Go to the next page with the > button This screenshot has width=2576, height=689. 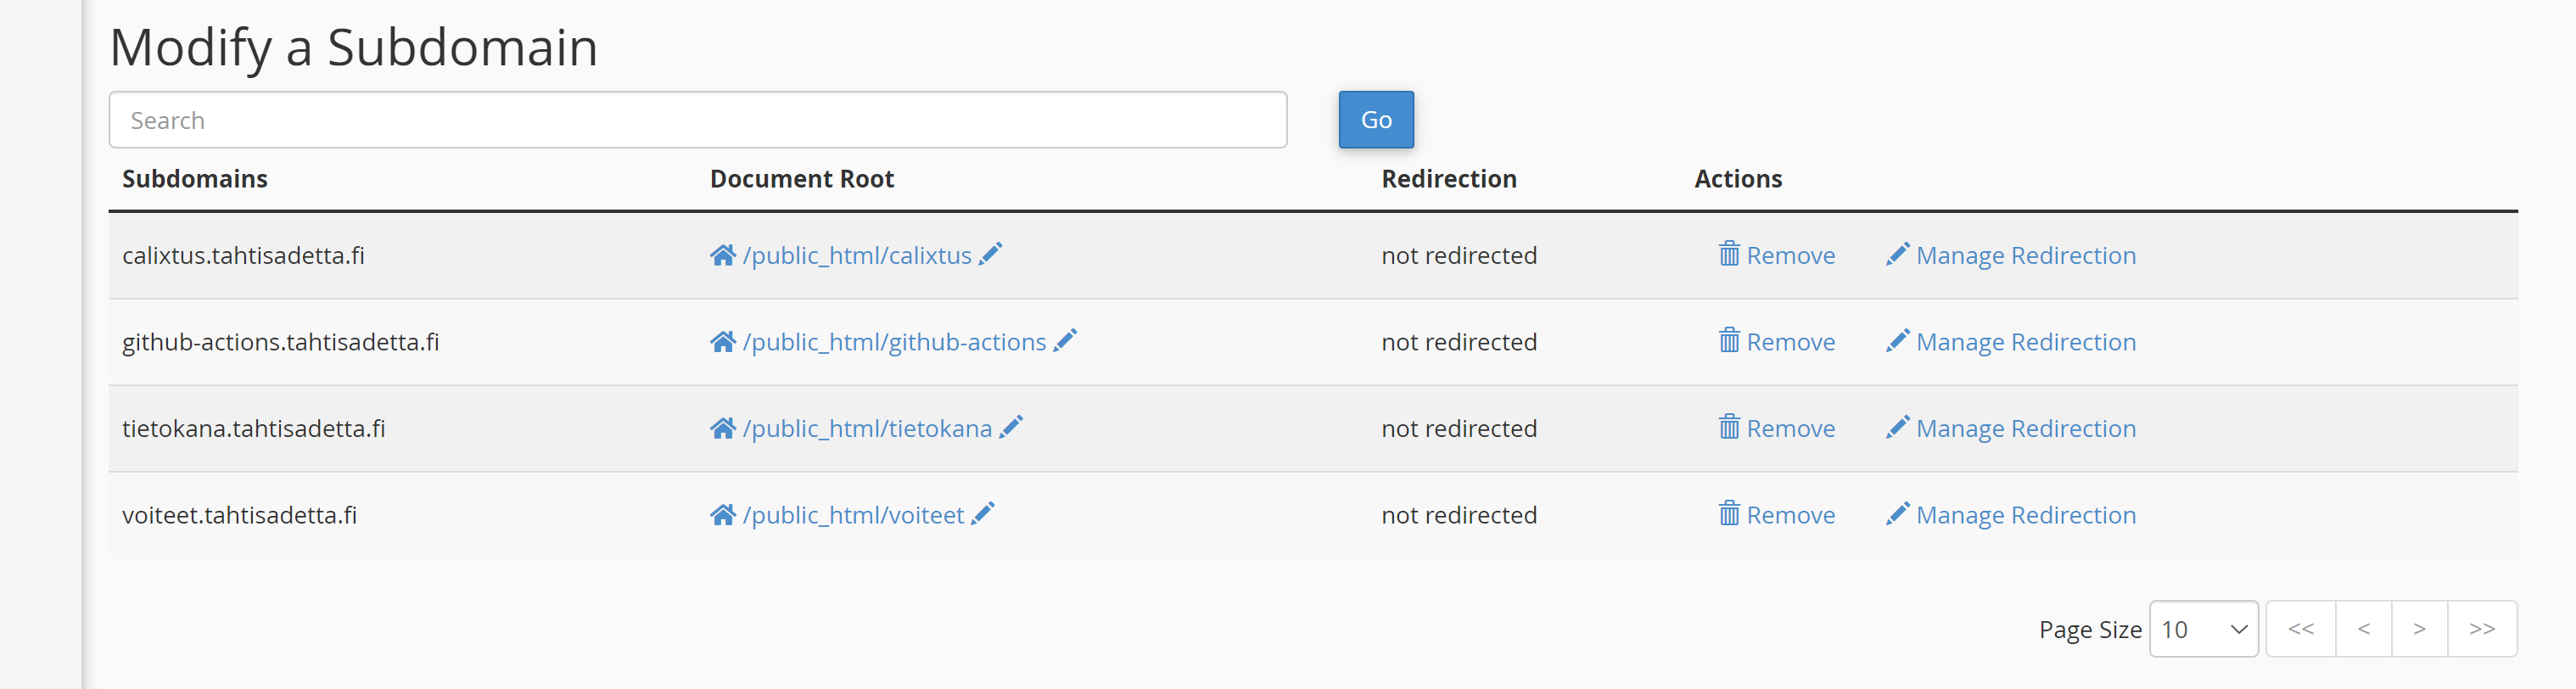(x=2420, y=629)
